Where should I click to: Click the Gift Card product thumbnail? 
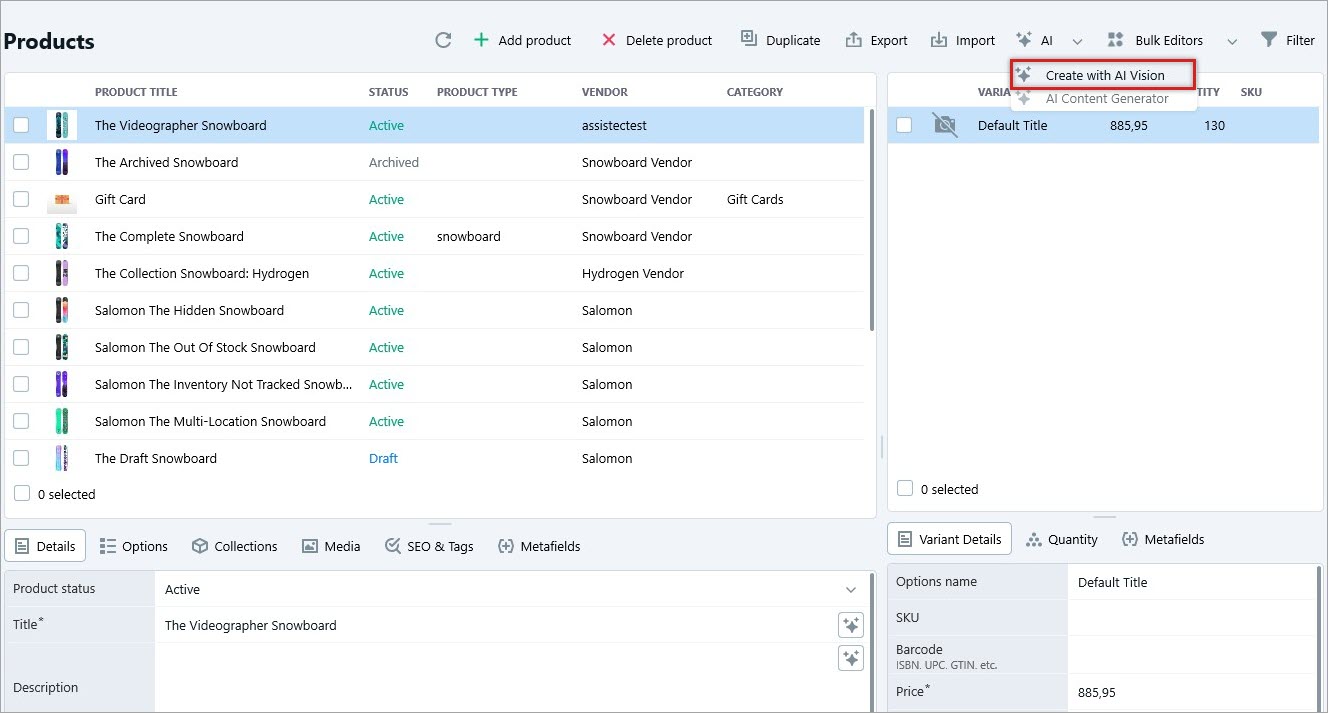(62, 200)
